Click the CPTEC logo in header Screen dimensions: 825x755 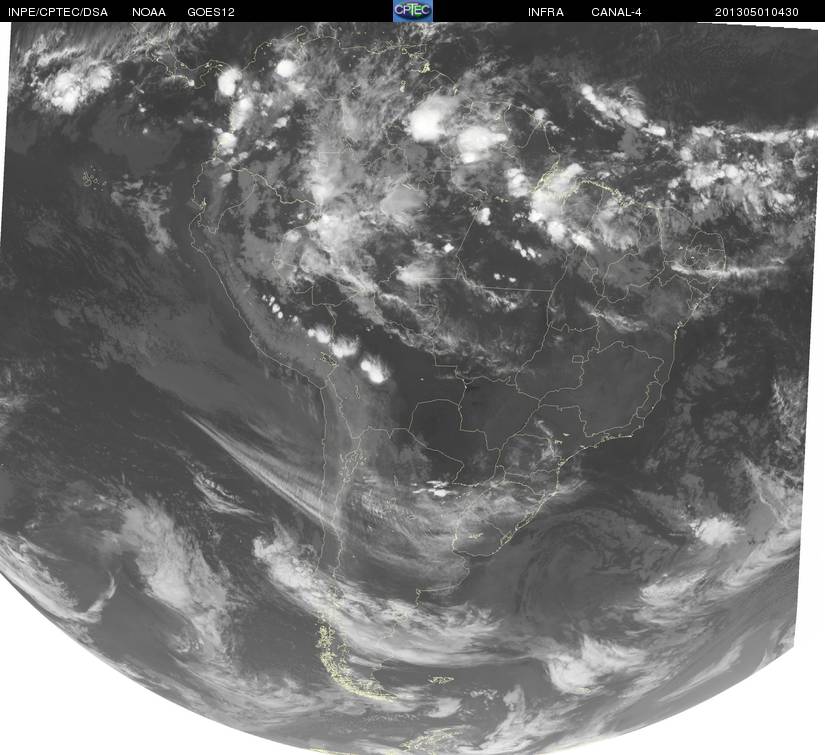(x=413, y=11)
